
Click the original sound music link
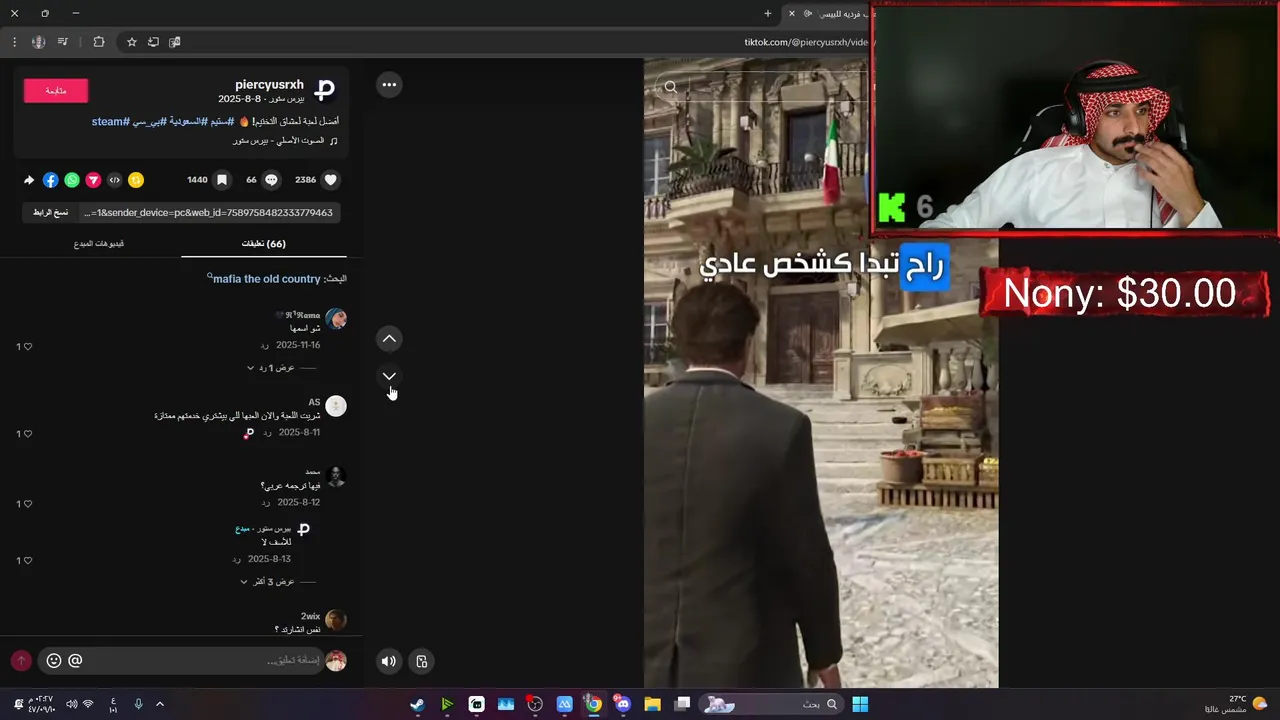tap(285, 141)
